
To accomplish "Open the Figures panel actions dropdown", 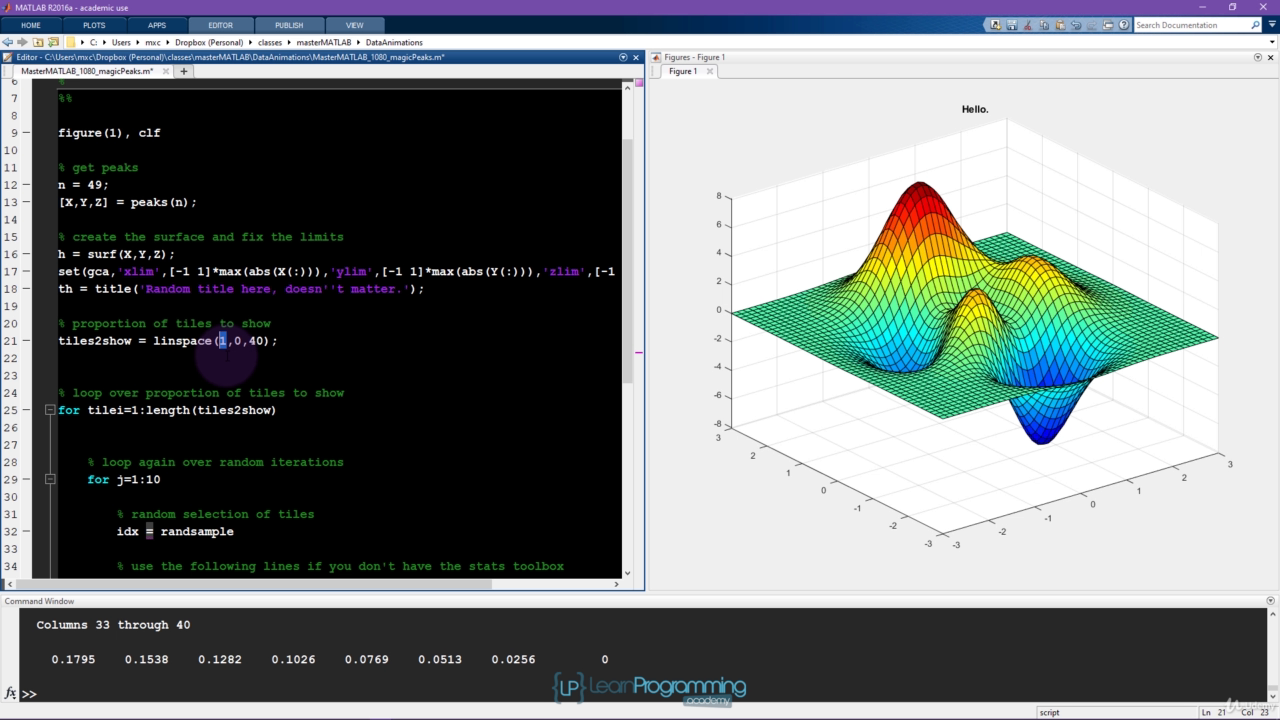I will pyautogui.click(x=1258, y=57).
